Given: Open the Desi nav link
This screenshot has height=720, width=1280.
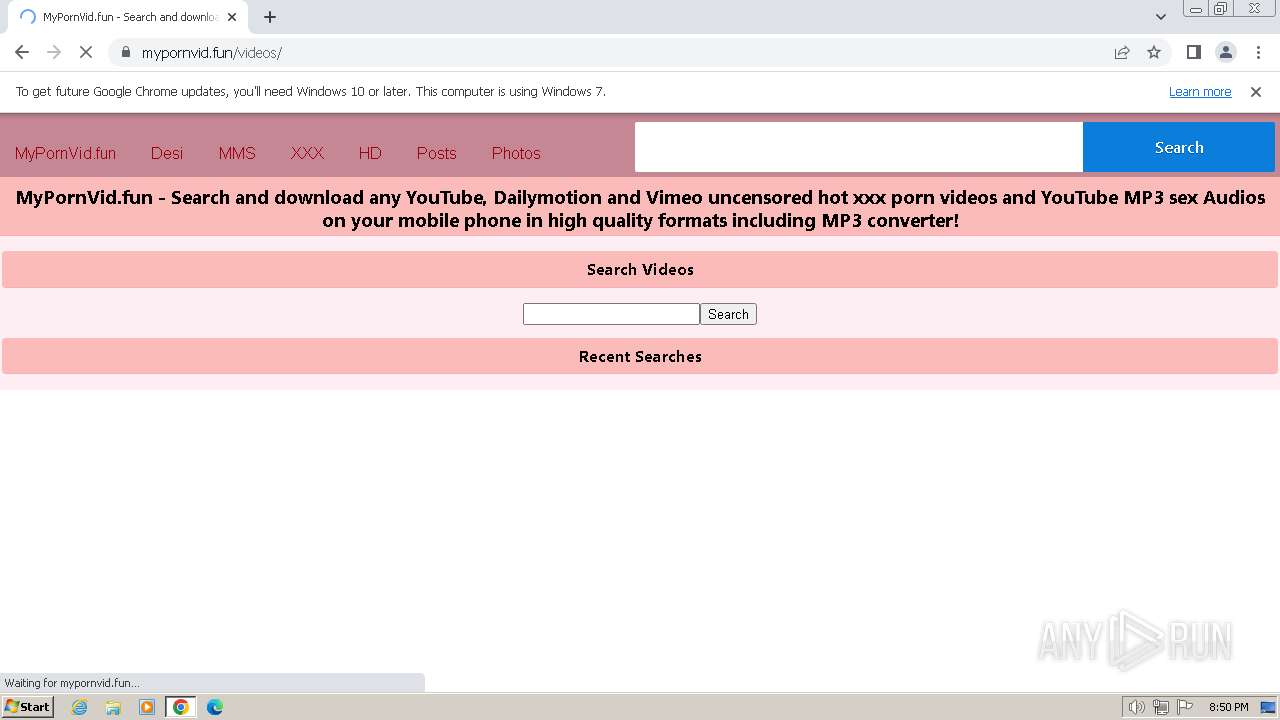Looking at the screenshot, I should tap(167, 153).
